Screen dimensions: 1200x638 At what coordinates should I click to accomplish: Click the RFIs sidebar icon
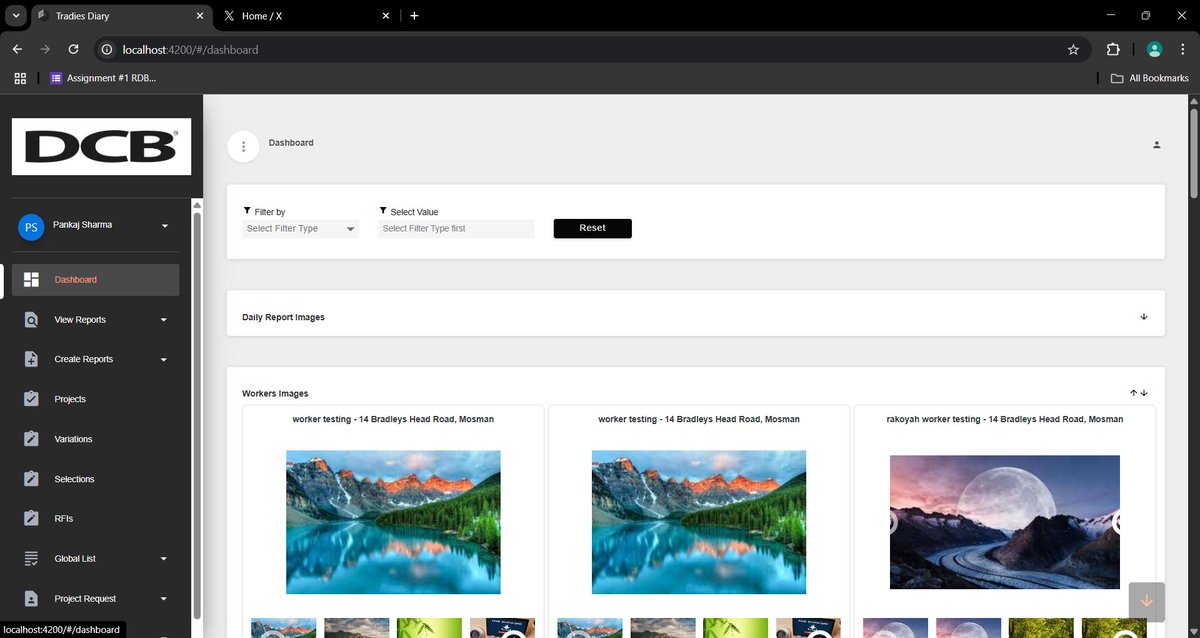pyautogui.click(x=32, y=519)
